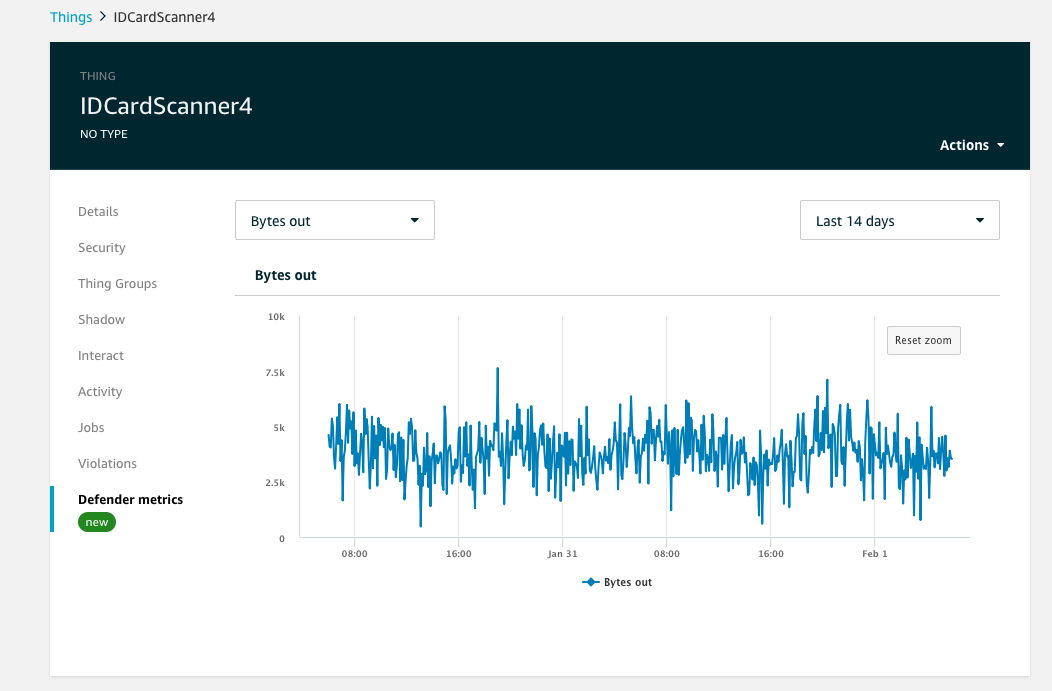Screen dimensions: 1052x691
Task: Click the Bytes out legend diamond marker
Action: pos(590,582)
